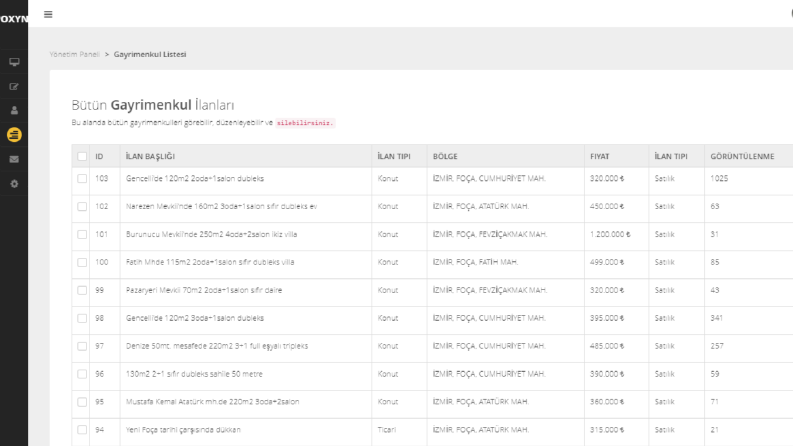
Task: Click the first İLAN TİPİ column header
Action: [x=394, y=156]
